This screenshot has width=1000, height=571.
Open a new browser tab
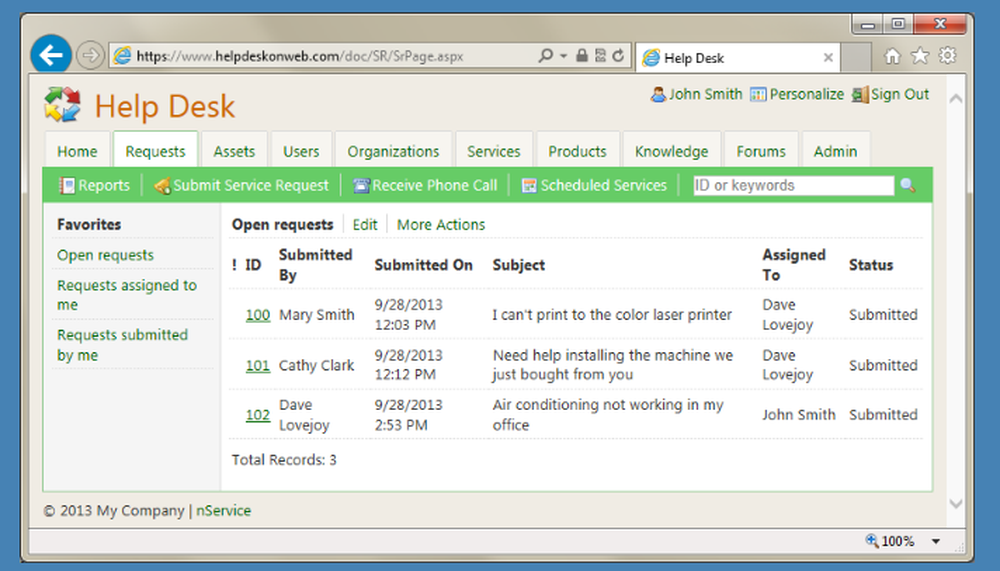(857, 57)
